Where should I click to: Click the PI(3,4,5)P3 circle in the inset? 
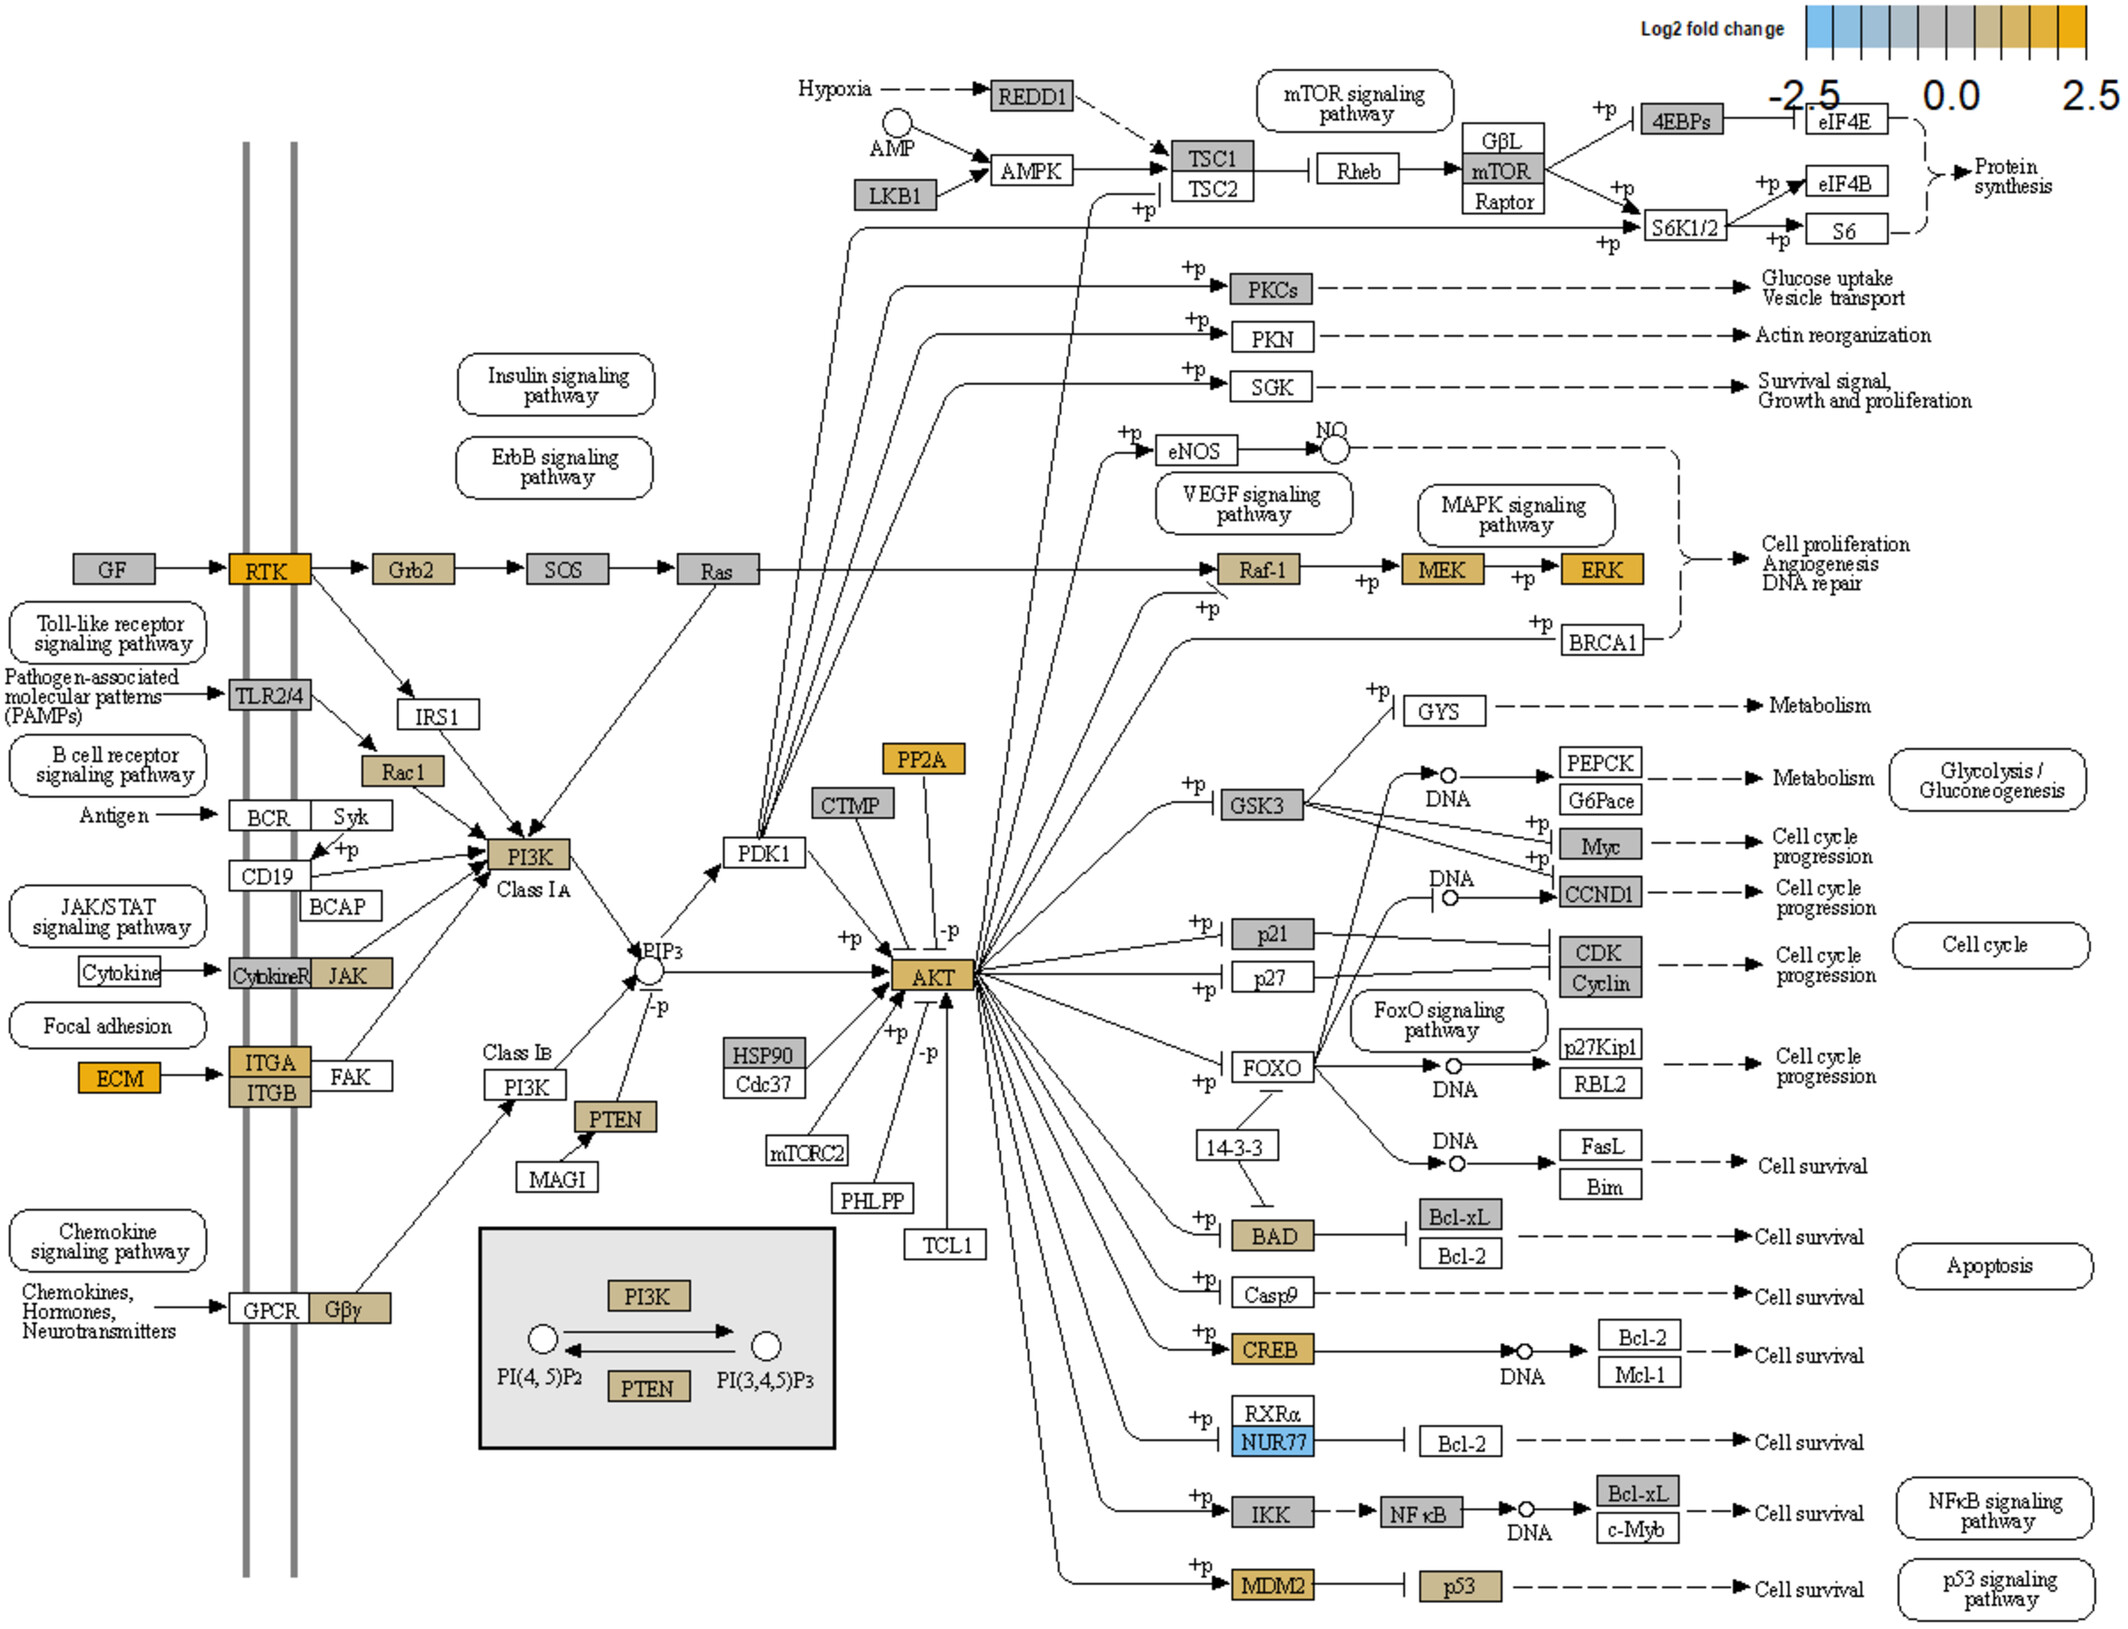767,1347
